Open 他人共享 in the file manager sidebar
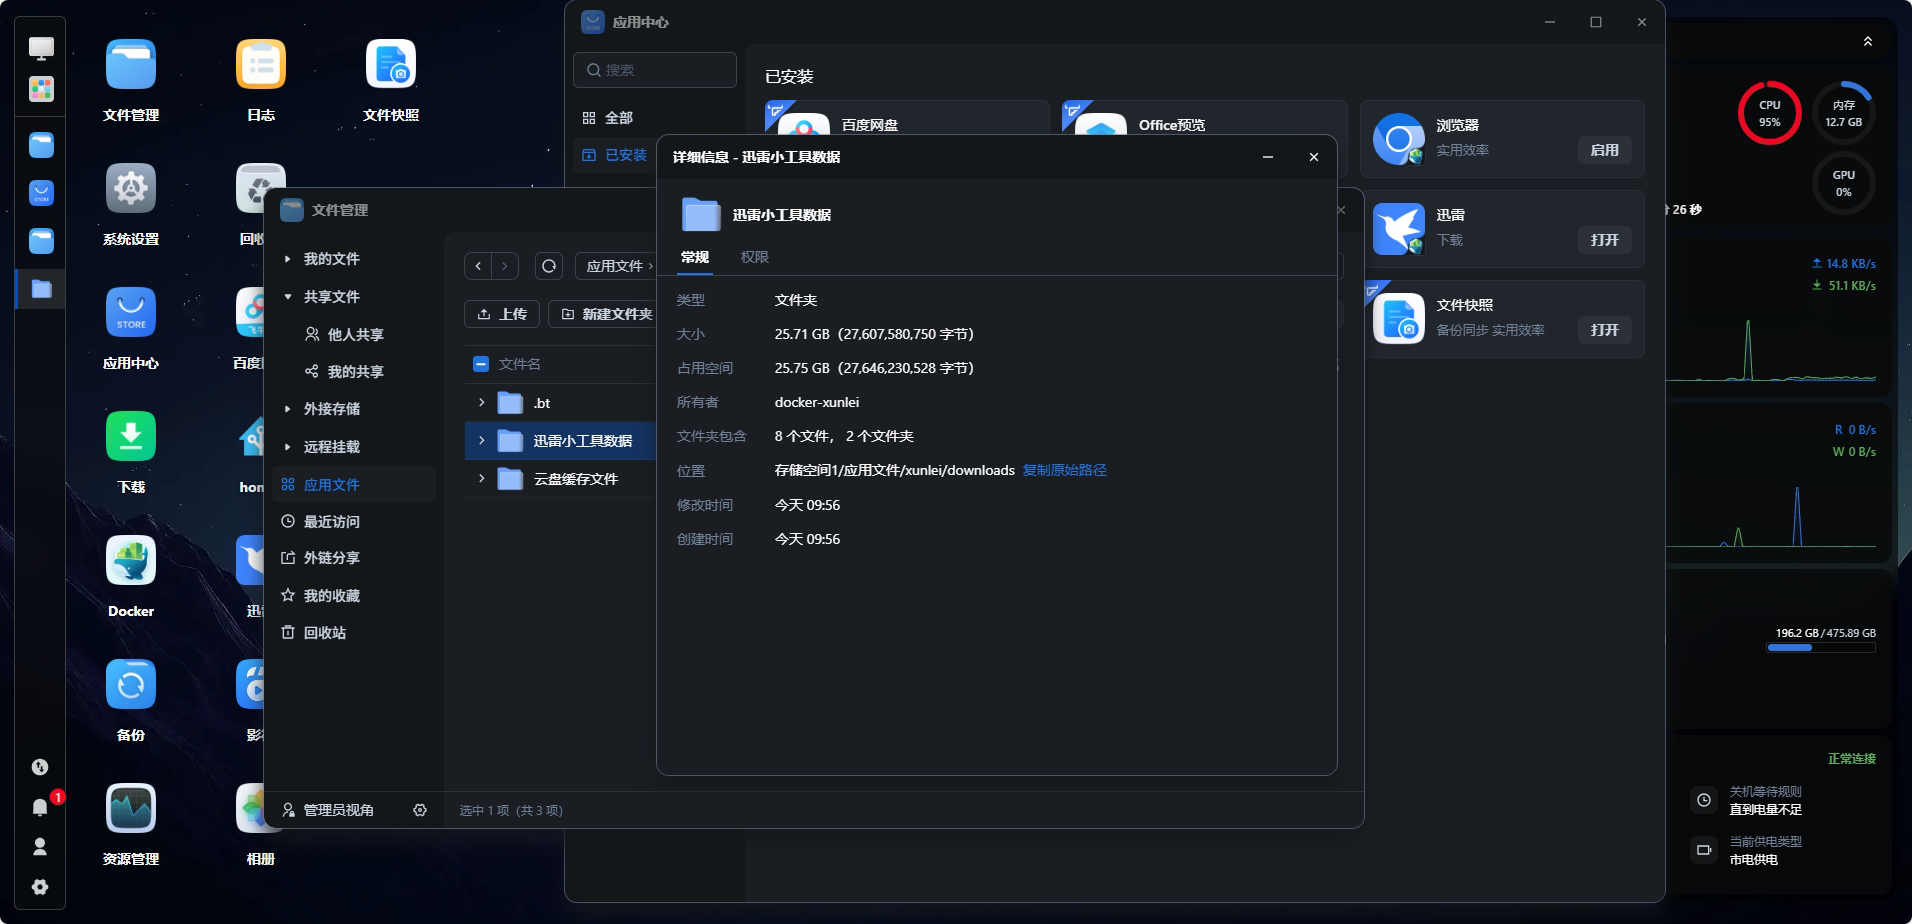1912x924 pixels. (354, 335)
